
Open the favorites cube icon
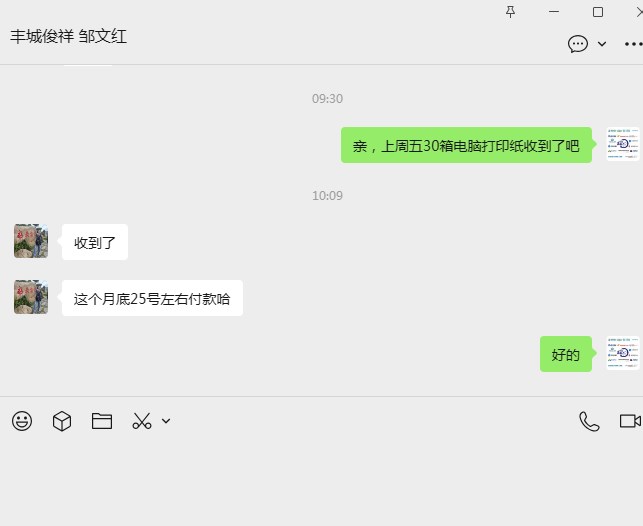[62, 421]
